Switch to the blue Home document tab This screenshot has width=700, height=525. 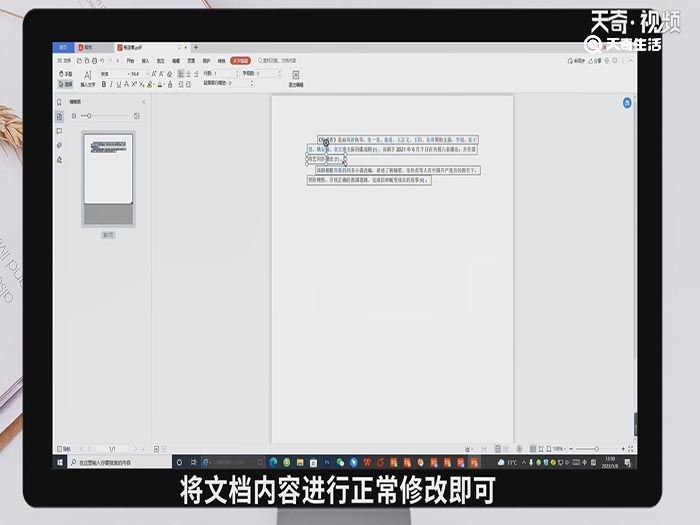pyautogui.click(x=63, y=47)
